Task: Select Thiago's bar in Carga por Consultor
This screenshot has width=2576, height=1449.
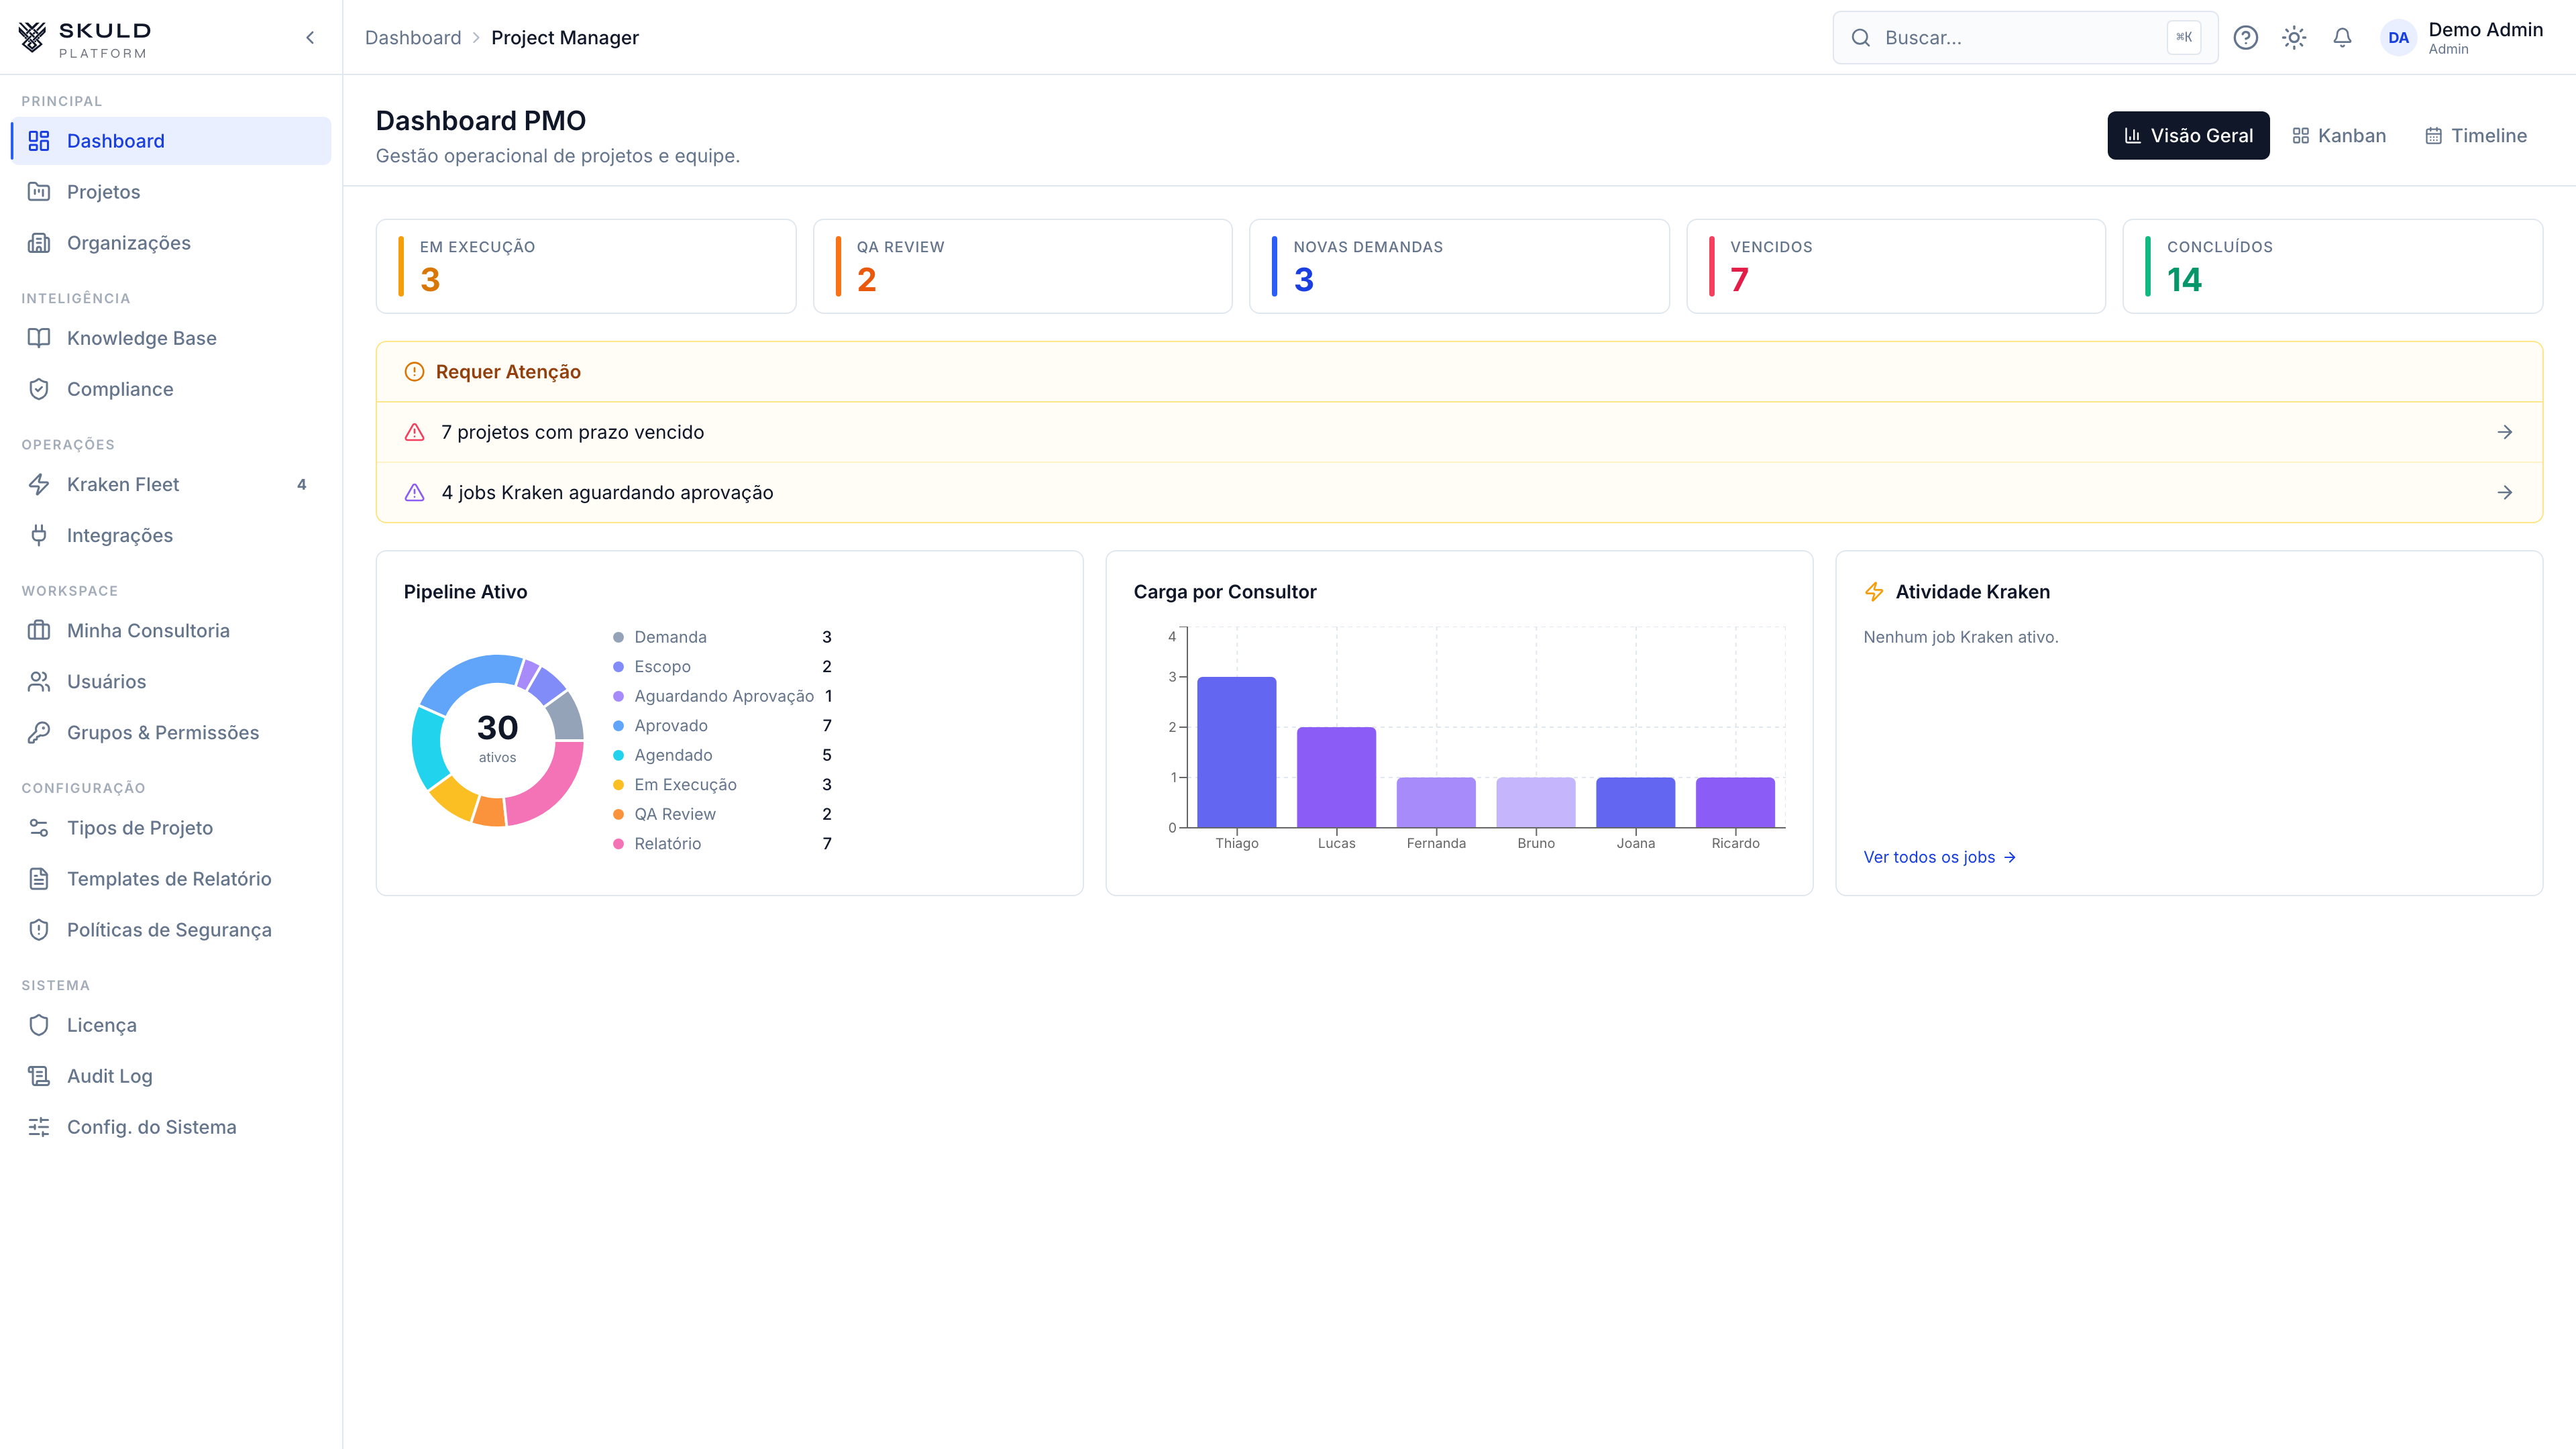Action: (x=1237, y=752)
